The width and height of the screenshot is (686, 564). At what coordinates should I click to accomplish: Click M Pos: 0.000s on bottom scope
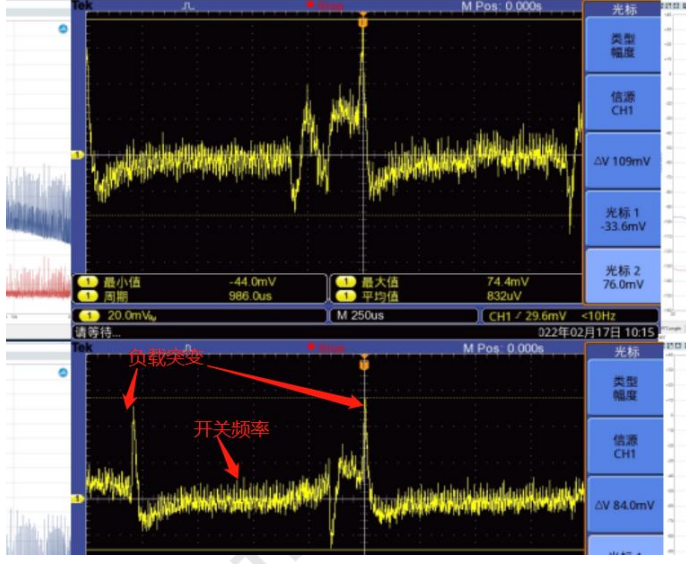[503, 348]
